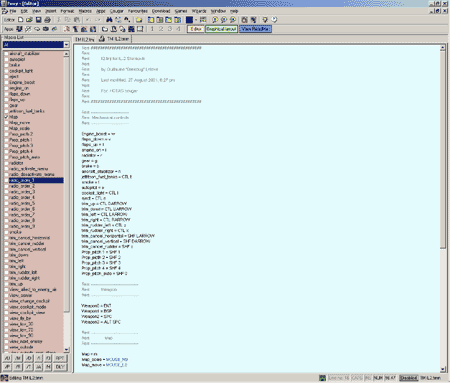Click the NUM indicator in the status bar
The width and height of the screenshot is (450, 383).
(x=378, y=378)
